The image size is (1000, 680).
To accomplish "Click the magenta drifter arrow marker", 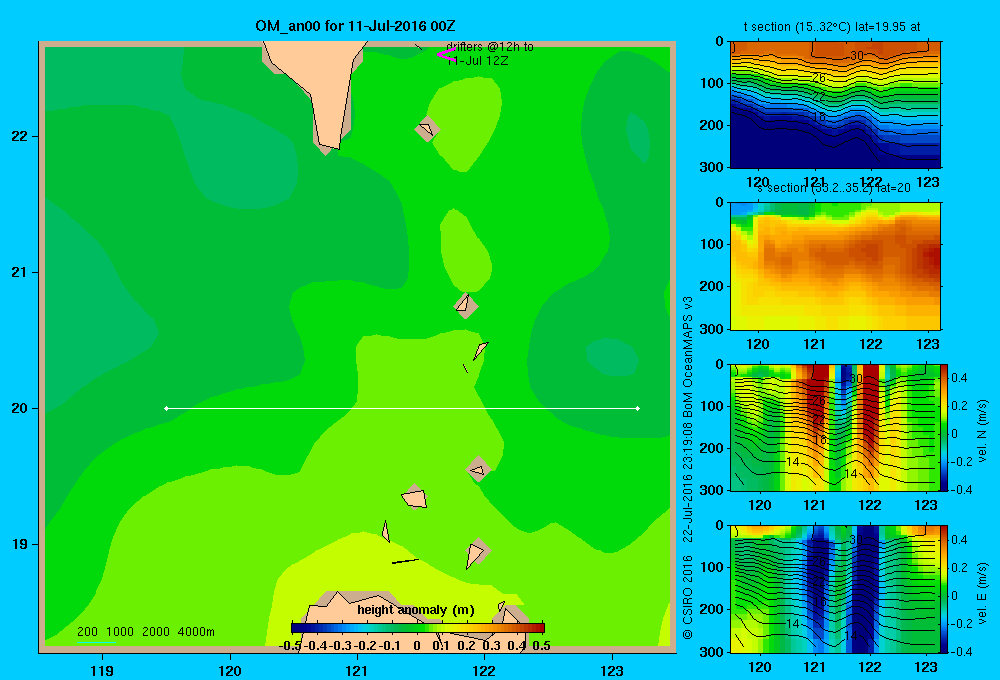I will click(x=446, y=55).
